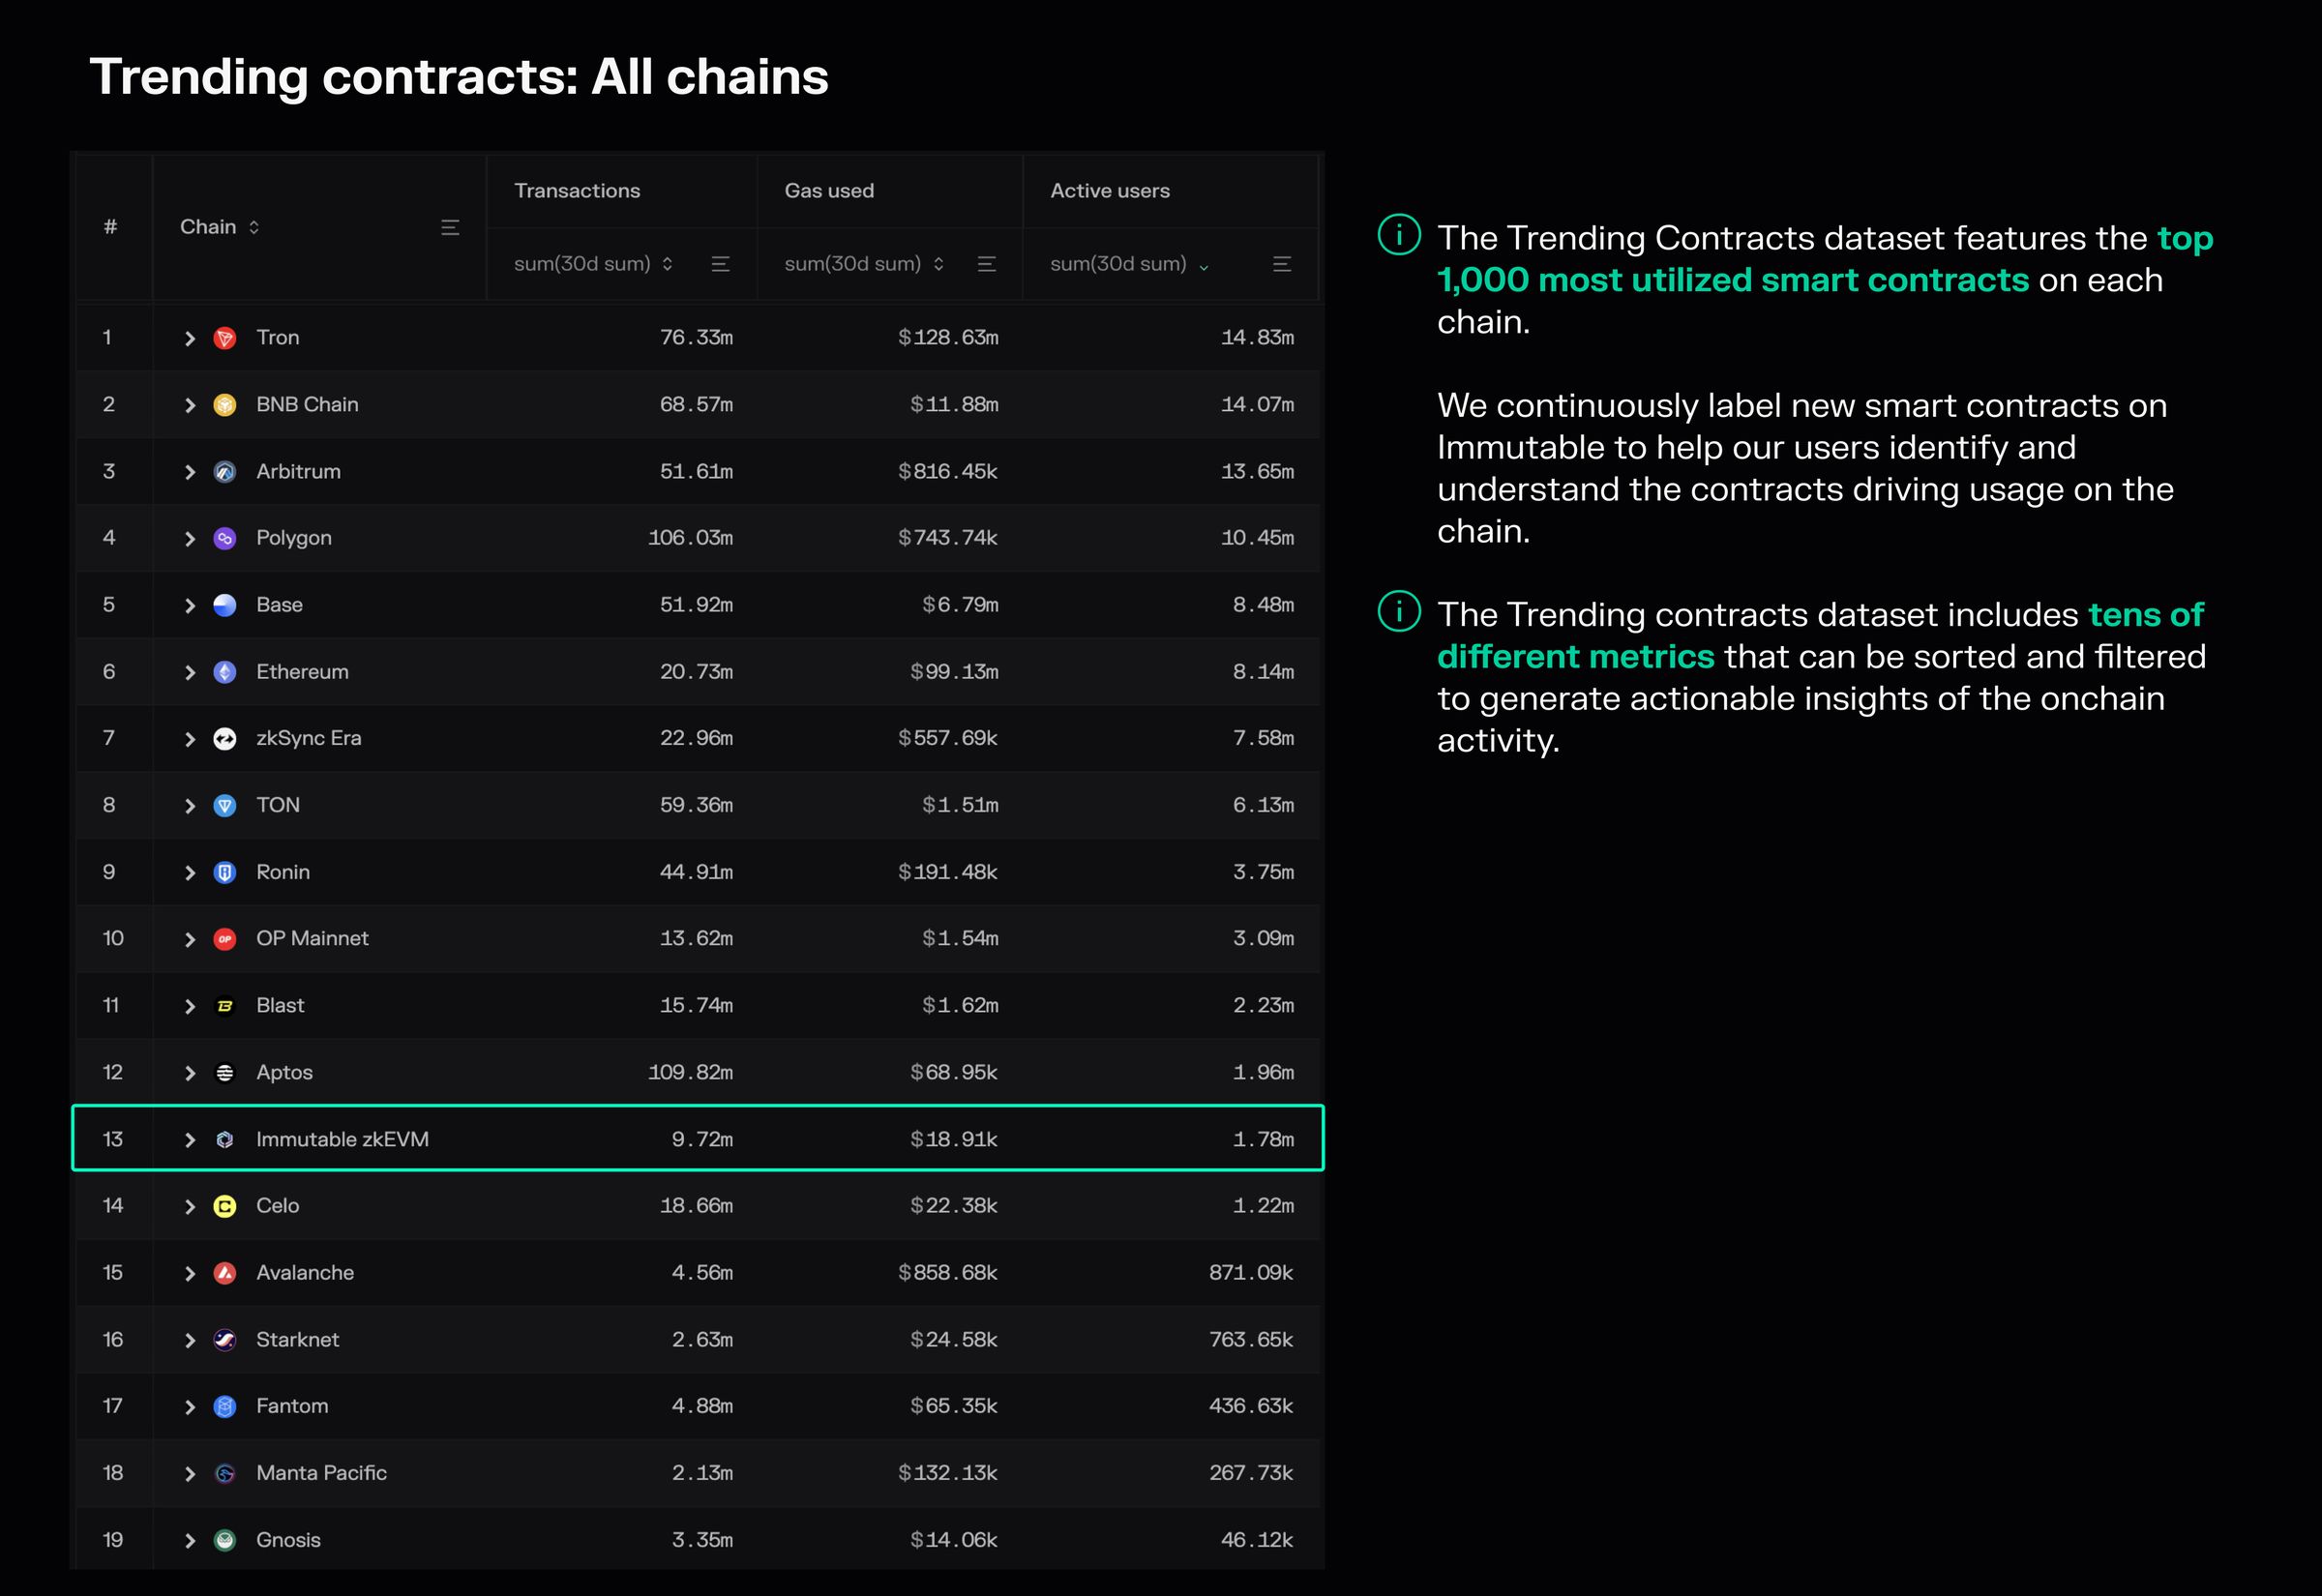2322x1596 pixels.
Task: Click the Tron chain logo icon
Action: pyautogui.click(x=225, y=338)
